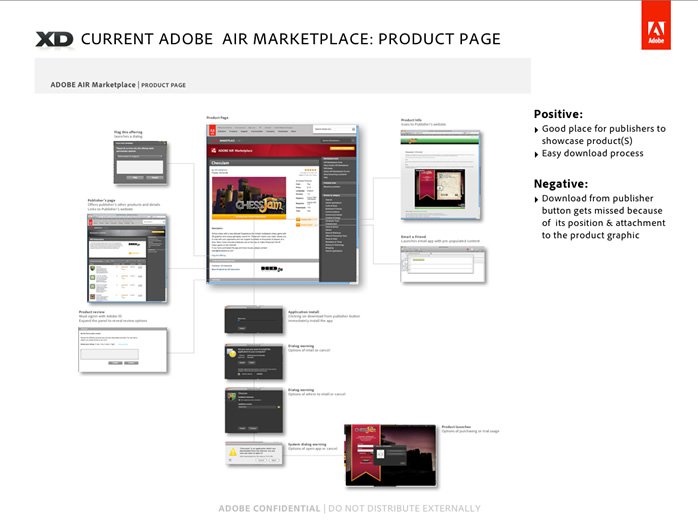Click the login dialog inside the ChessJam launch screenshot

click(x=390, y=454)
